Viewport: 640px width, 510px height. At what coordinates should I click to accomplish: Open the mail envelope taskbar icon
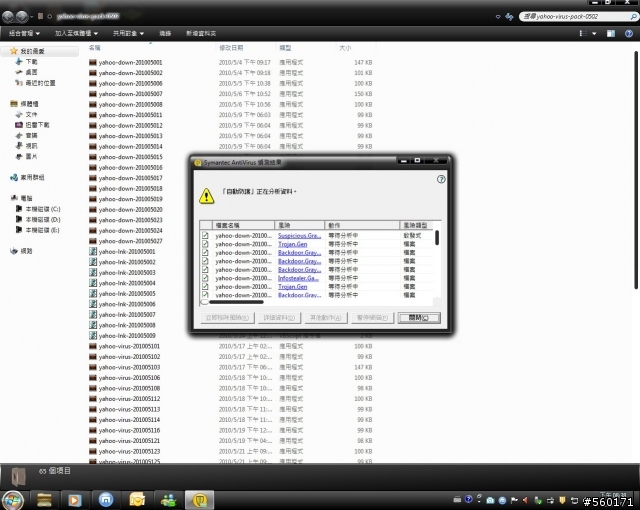click(x=137, y=500)
